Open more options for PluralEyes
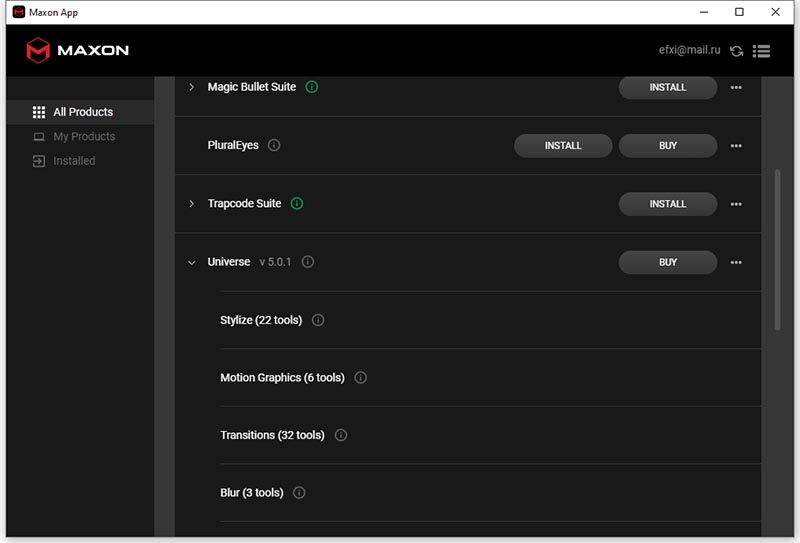This screenshot has height=543, width=800. 736,146
